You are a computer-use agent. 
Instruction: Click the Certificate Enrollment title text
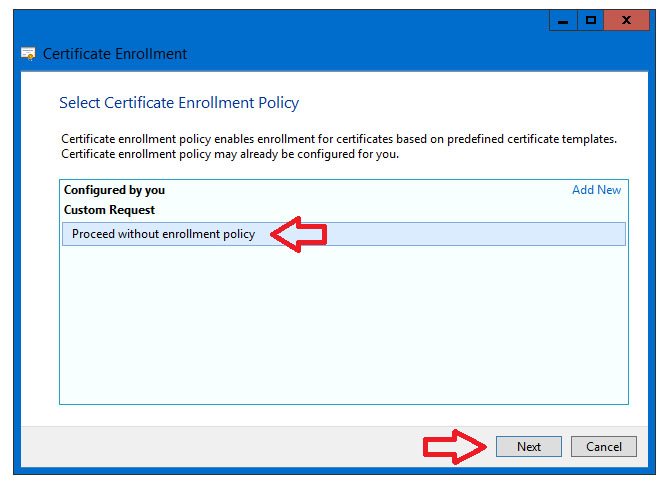[x=115, y=54]
